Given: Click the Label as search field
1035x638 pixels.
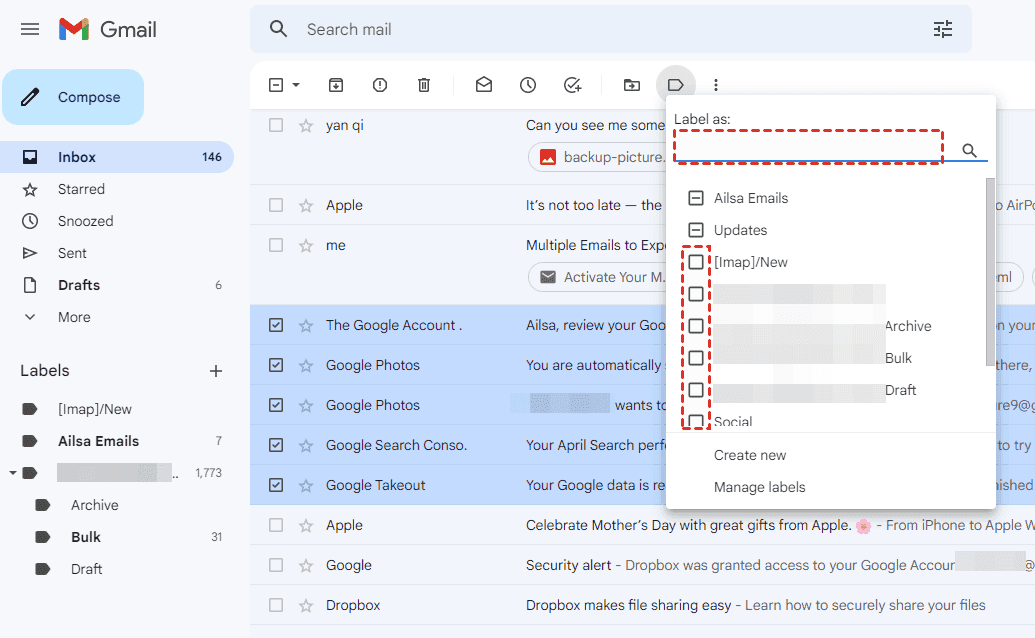Looking at the screenshot, I should pyautogui.click(x=808, y=147).
